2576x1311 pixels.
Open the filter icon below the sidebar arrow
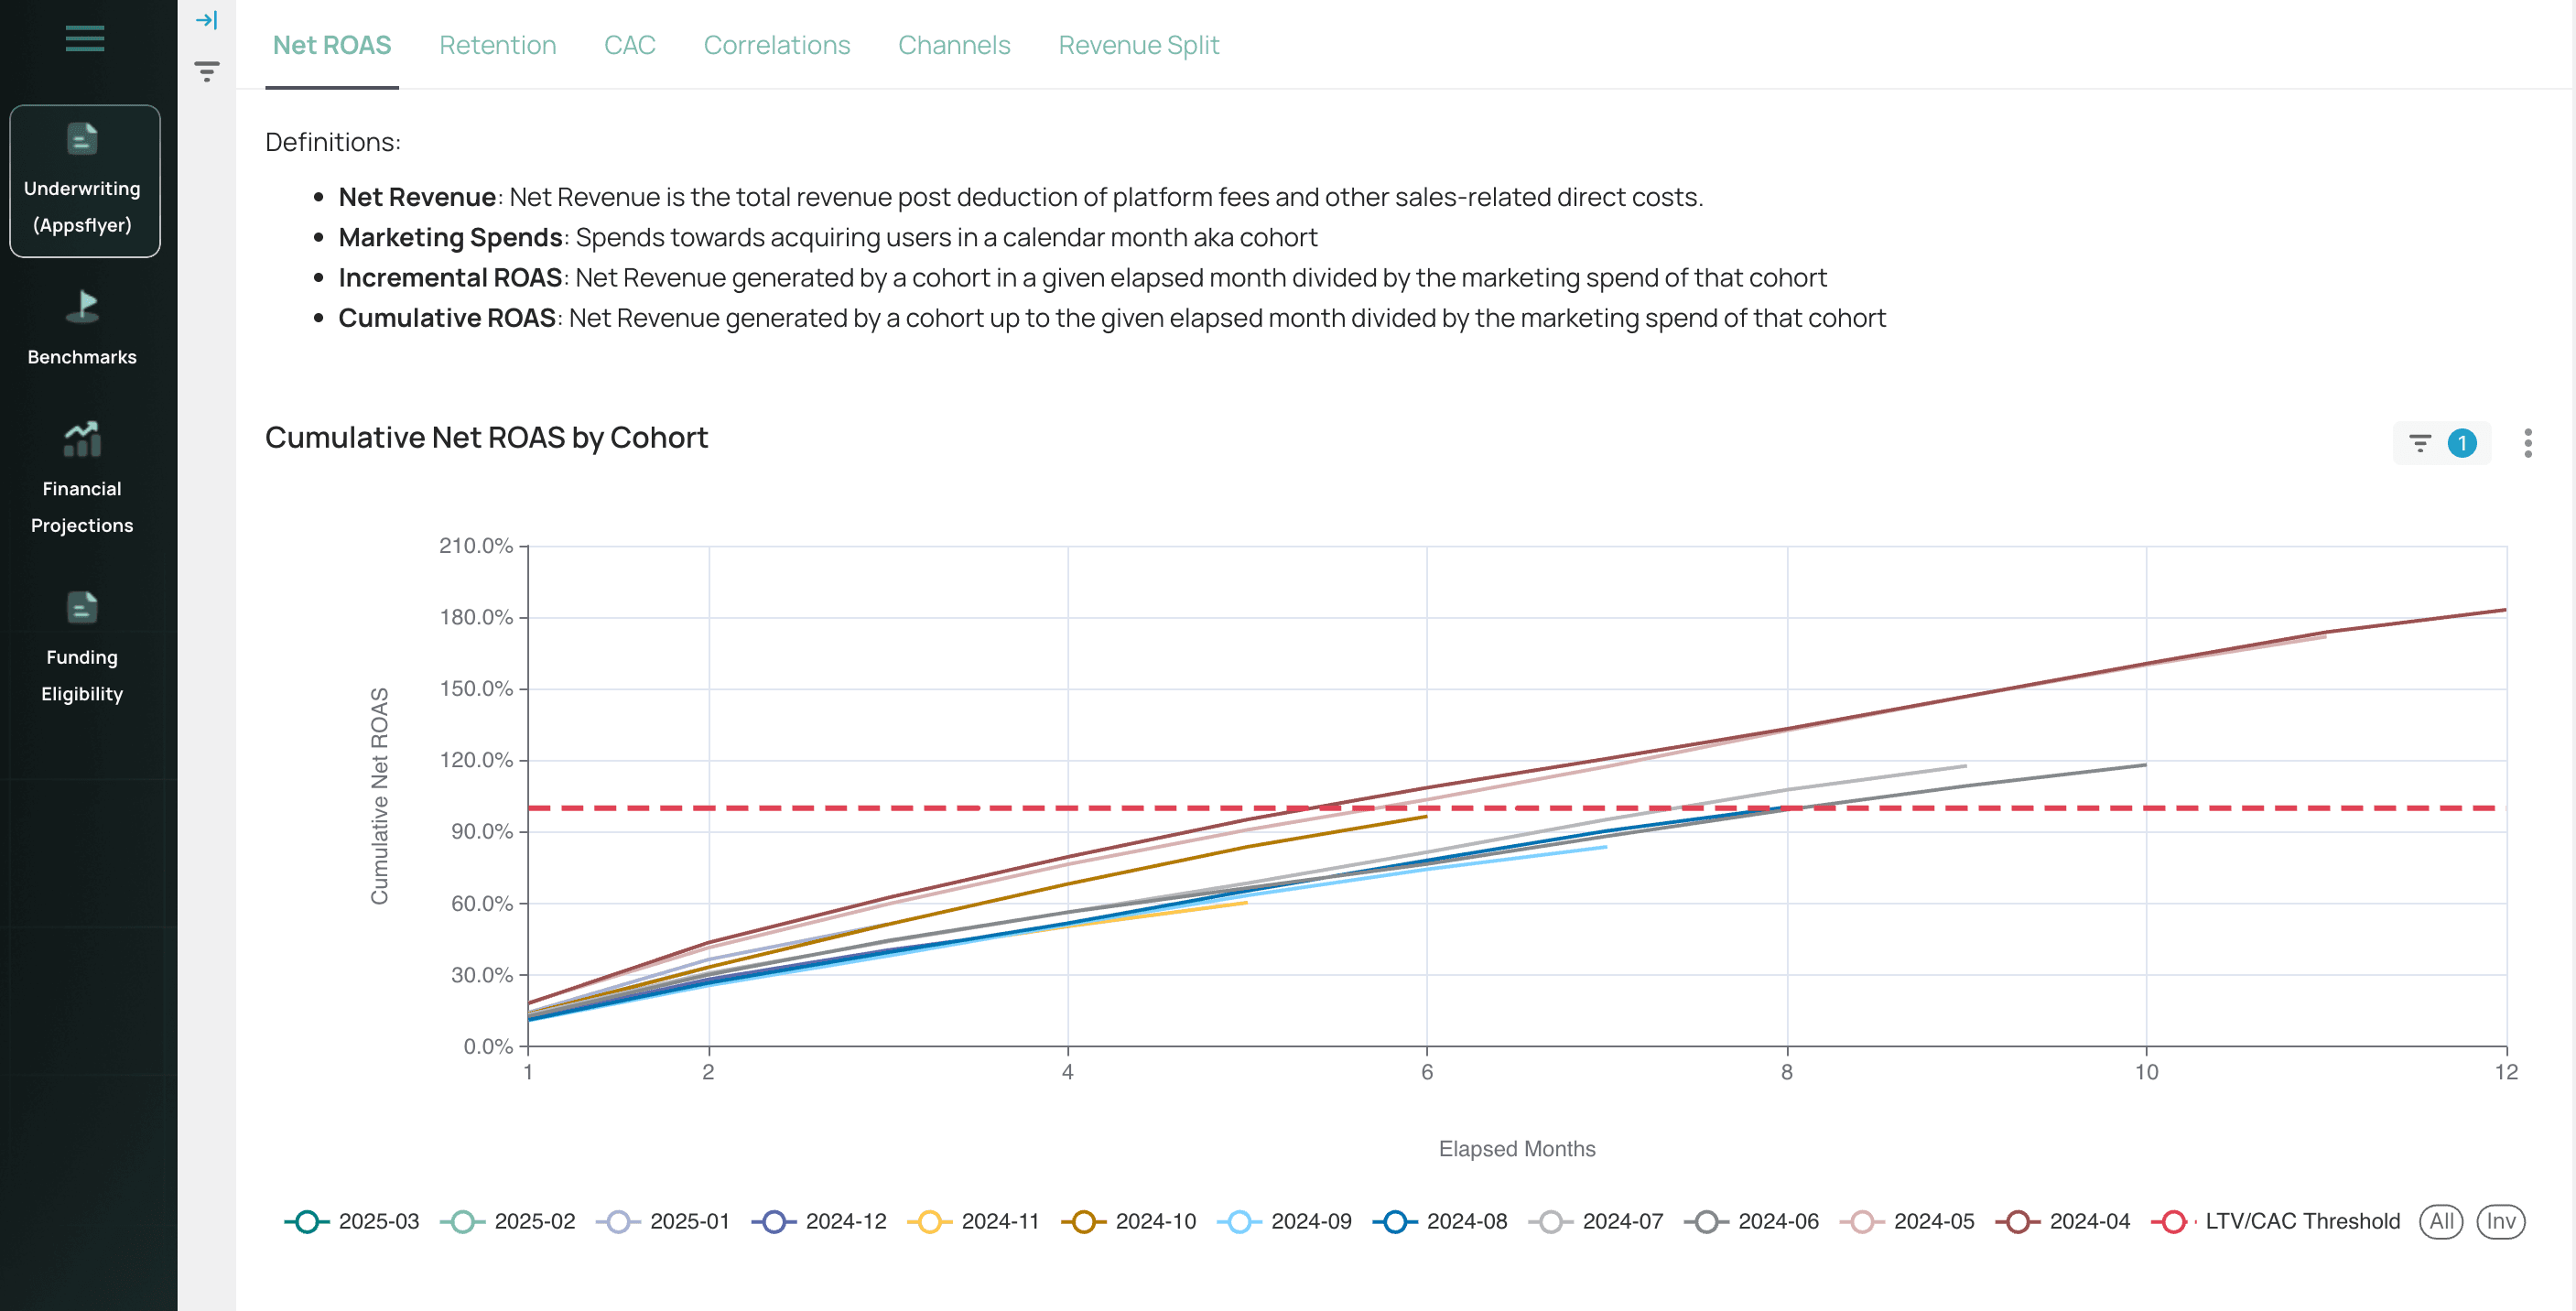pyautogui.click(x=206, y=71)
